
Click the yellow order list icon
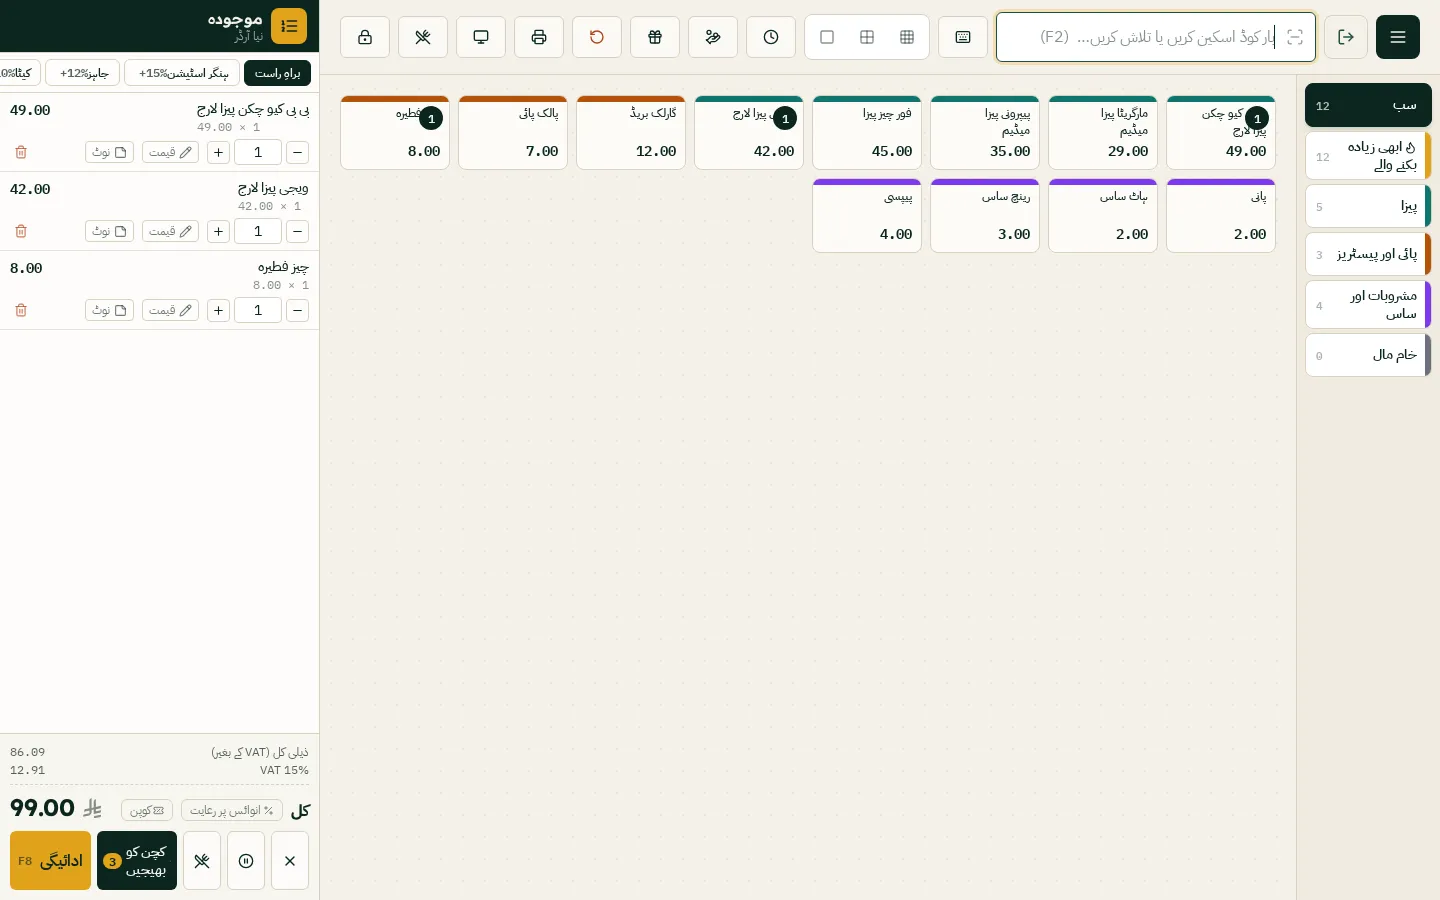pos(289,26)
